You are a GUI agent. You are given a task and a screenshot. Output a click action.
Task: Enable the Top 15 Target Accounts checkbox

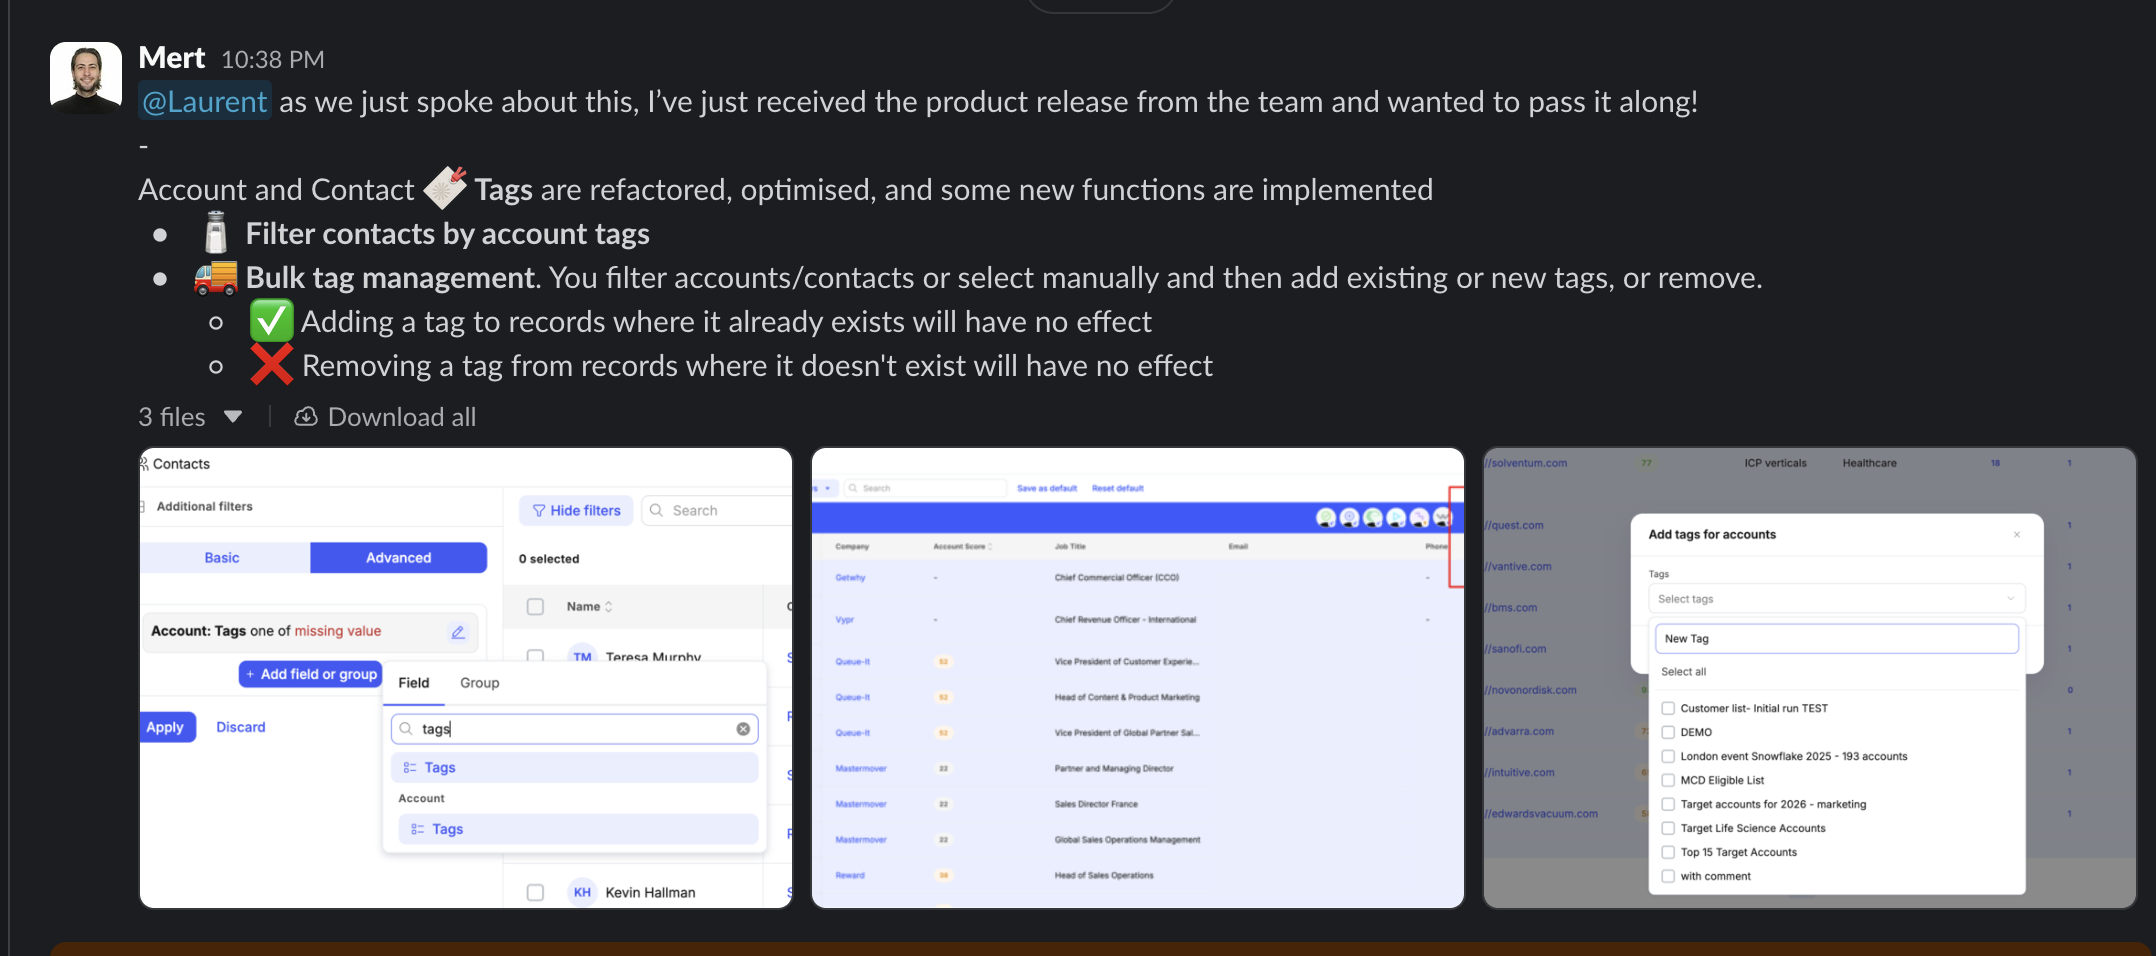1667,851
